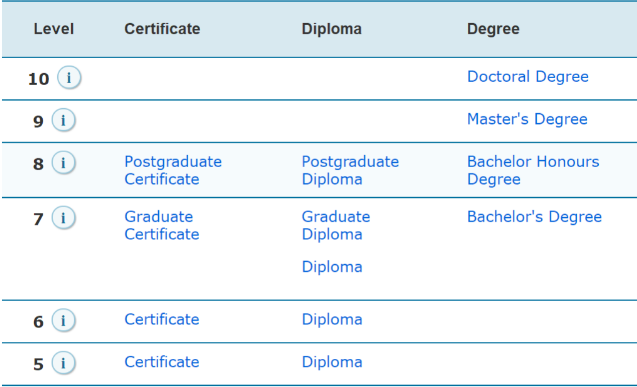
Task: Open the Postgraduate Diploma link
Action: coord(350,171)
